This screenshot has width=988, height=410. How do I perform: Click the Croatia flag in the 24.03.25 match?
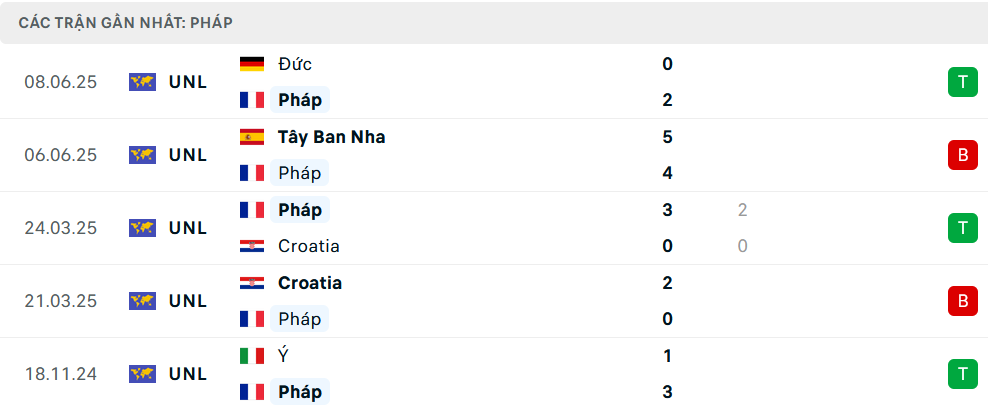pyautogui.click(x=252, y=246)
